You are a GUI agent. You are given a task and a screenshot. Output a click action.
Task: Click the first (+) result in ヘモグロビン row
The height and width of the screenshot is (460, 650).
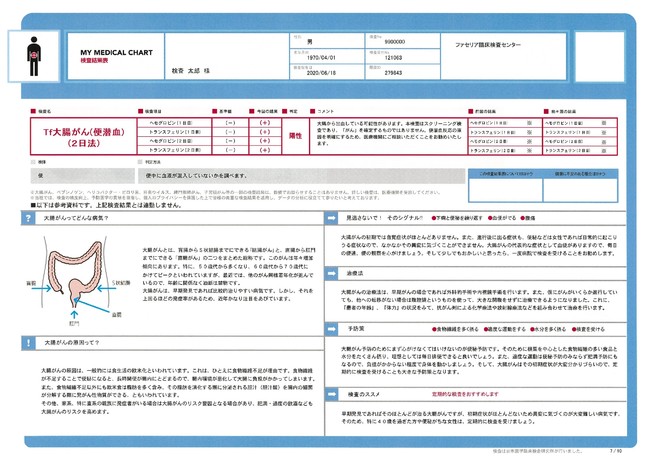(264, 123)
